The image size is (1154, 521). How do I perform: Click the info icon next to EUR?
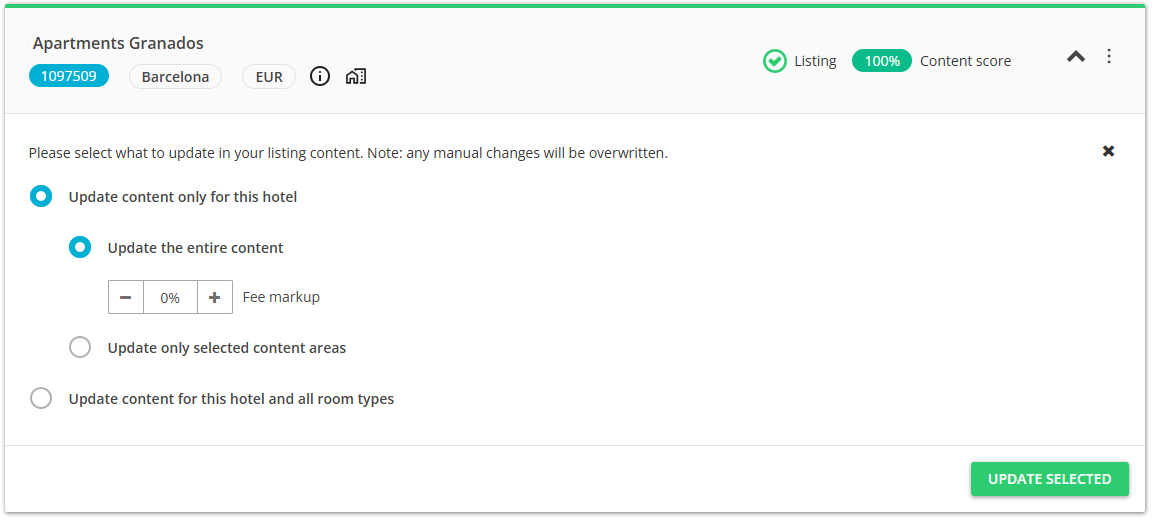[x=320, y=77]
